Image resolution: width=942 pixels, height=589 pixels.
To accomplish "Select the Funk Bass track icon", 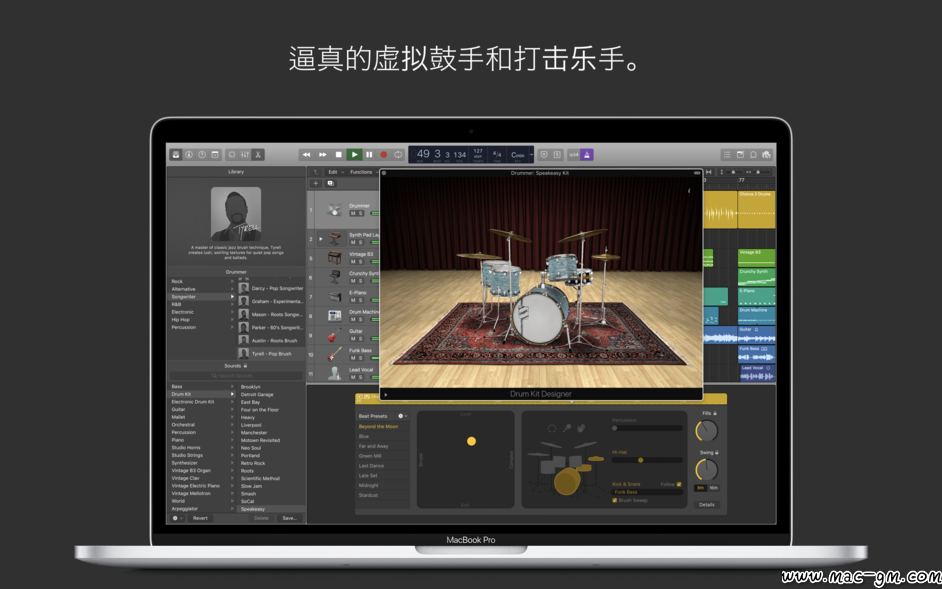I will tap(335, 354).
